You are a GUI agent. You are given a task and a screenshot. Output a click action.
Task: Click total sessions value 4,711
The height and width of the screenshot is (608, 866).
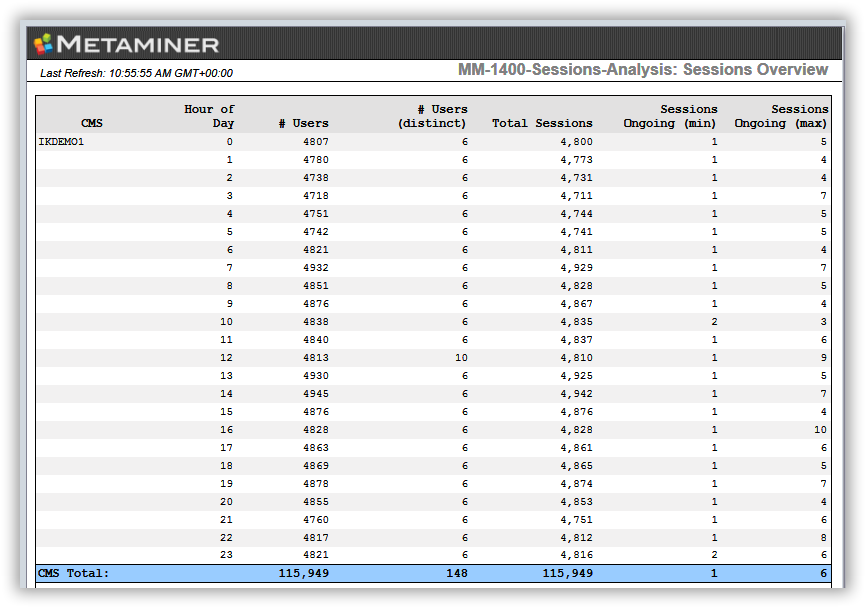point(576,195)
